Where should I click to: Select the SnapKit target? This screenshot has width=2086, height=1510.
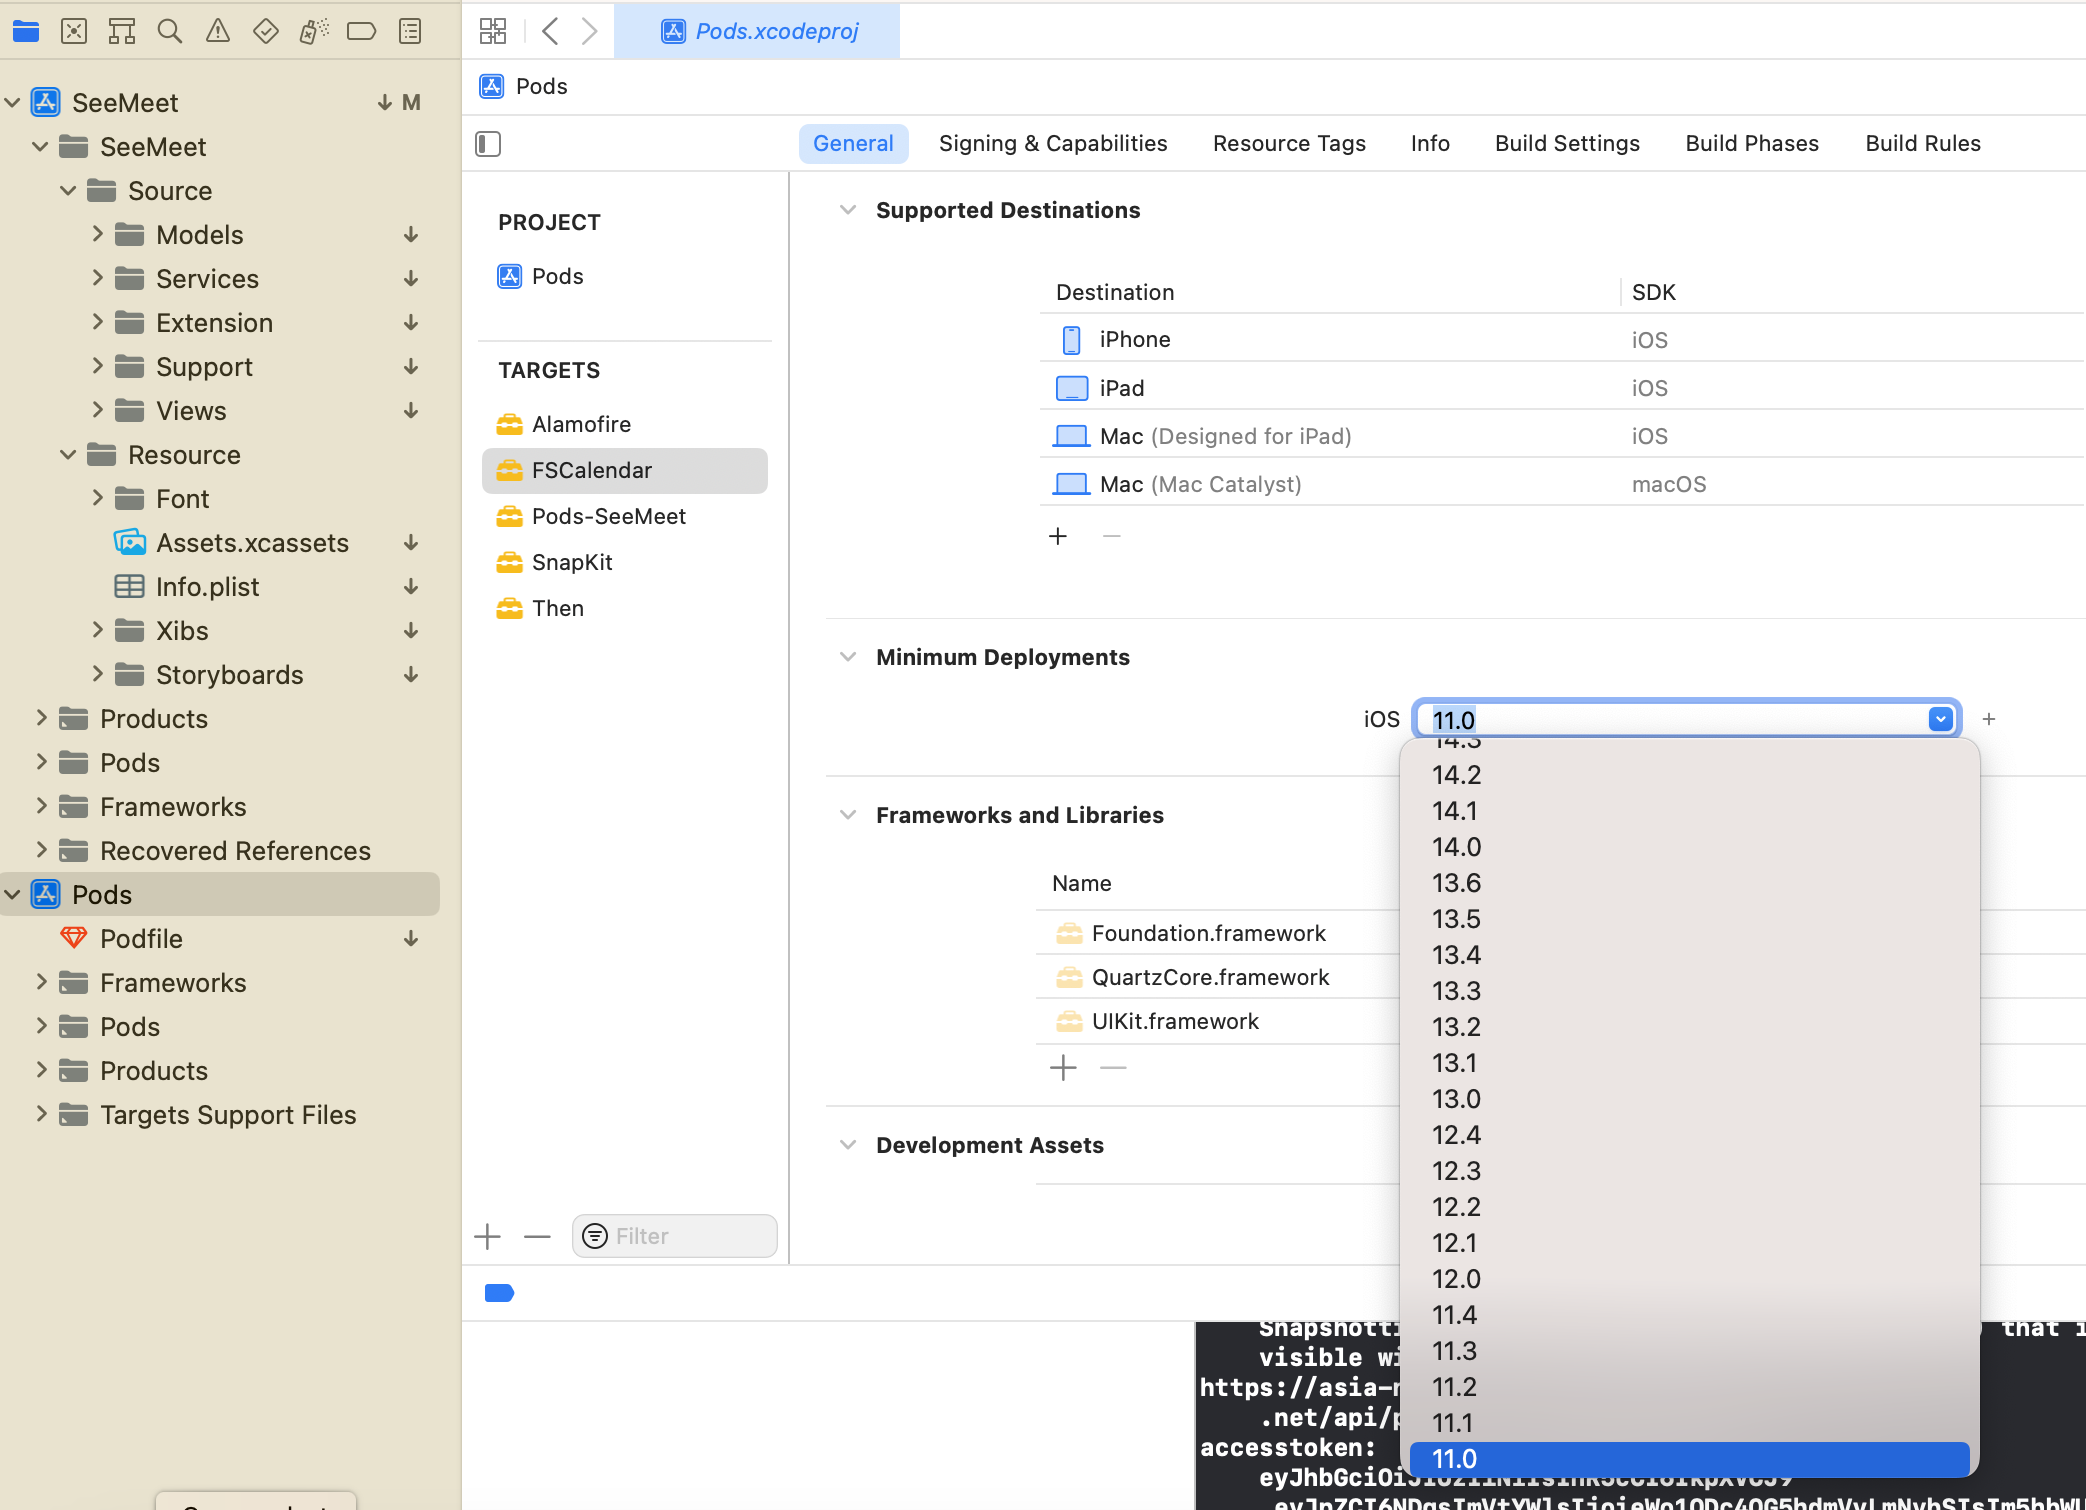(572, 562)
